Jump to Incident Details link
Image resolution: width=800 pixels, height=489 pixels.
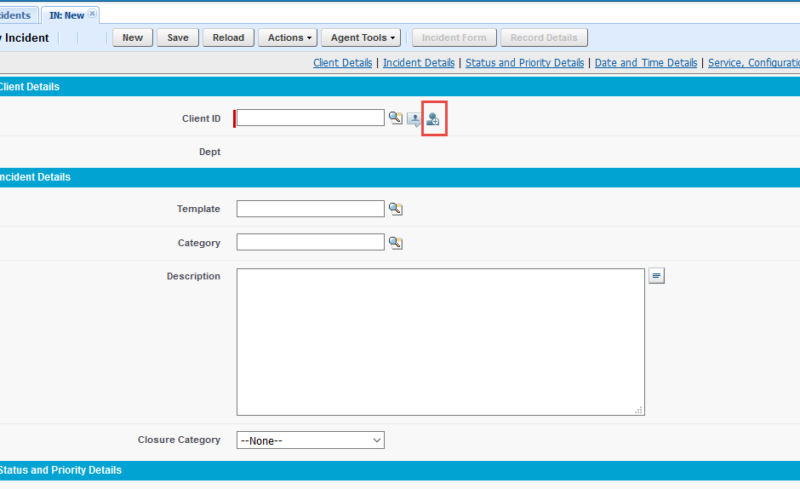(418, 63)
